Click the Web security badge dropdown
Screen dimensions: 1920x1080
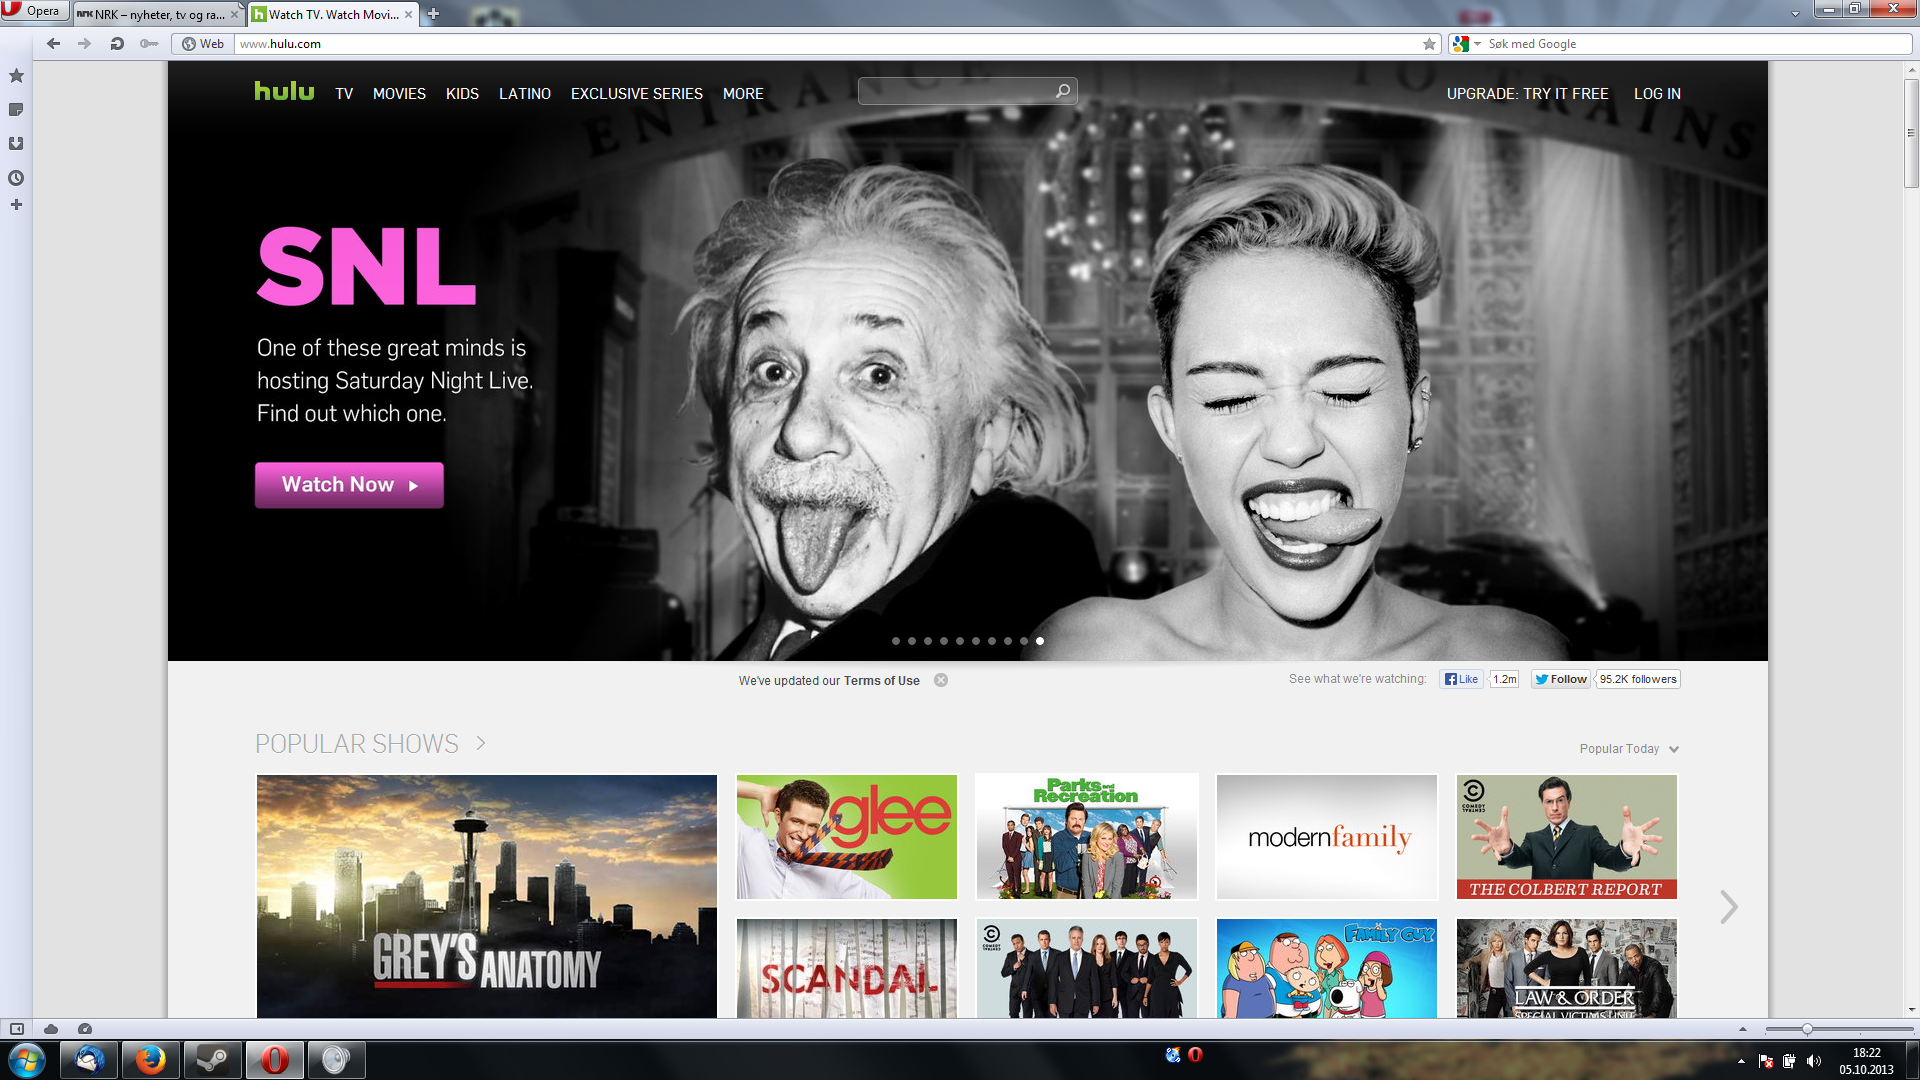(x=203, y=44)
